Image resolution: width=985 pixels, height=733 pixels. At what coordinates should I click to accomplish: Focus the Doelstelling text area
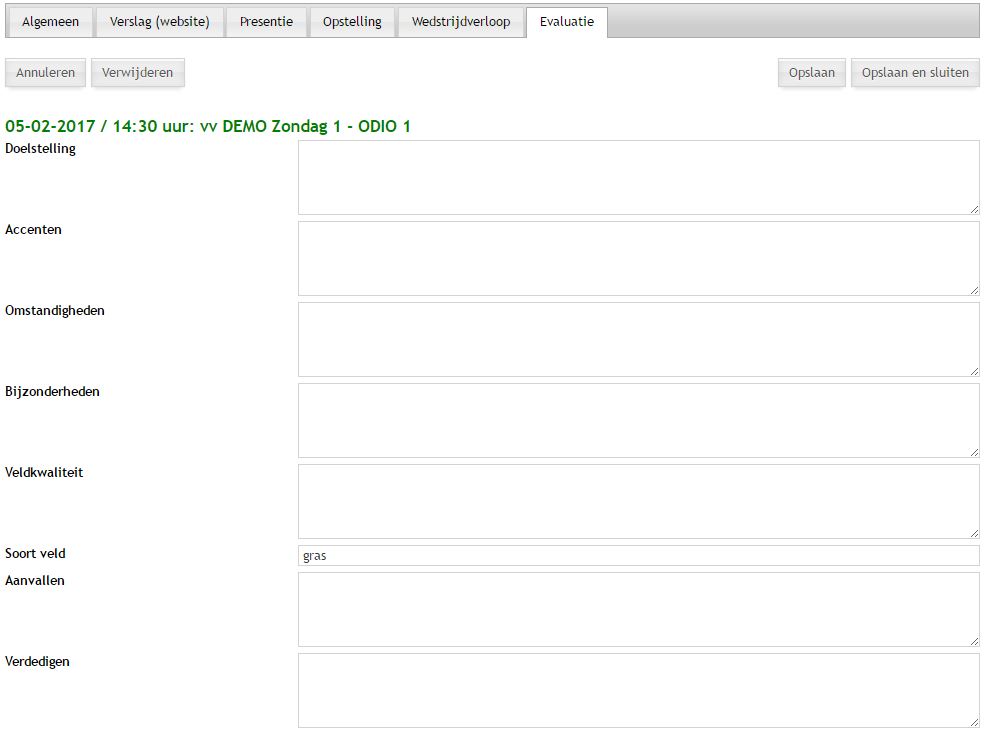pyautogui.click(x=638, y=177)
